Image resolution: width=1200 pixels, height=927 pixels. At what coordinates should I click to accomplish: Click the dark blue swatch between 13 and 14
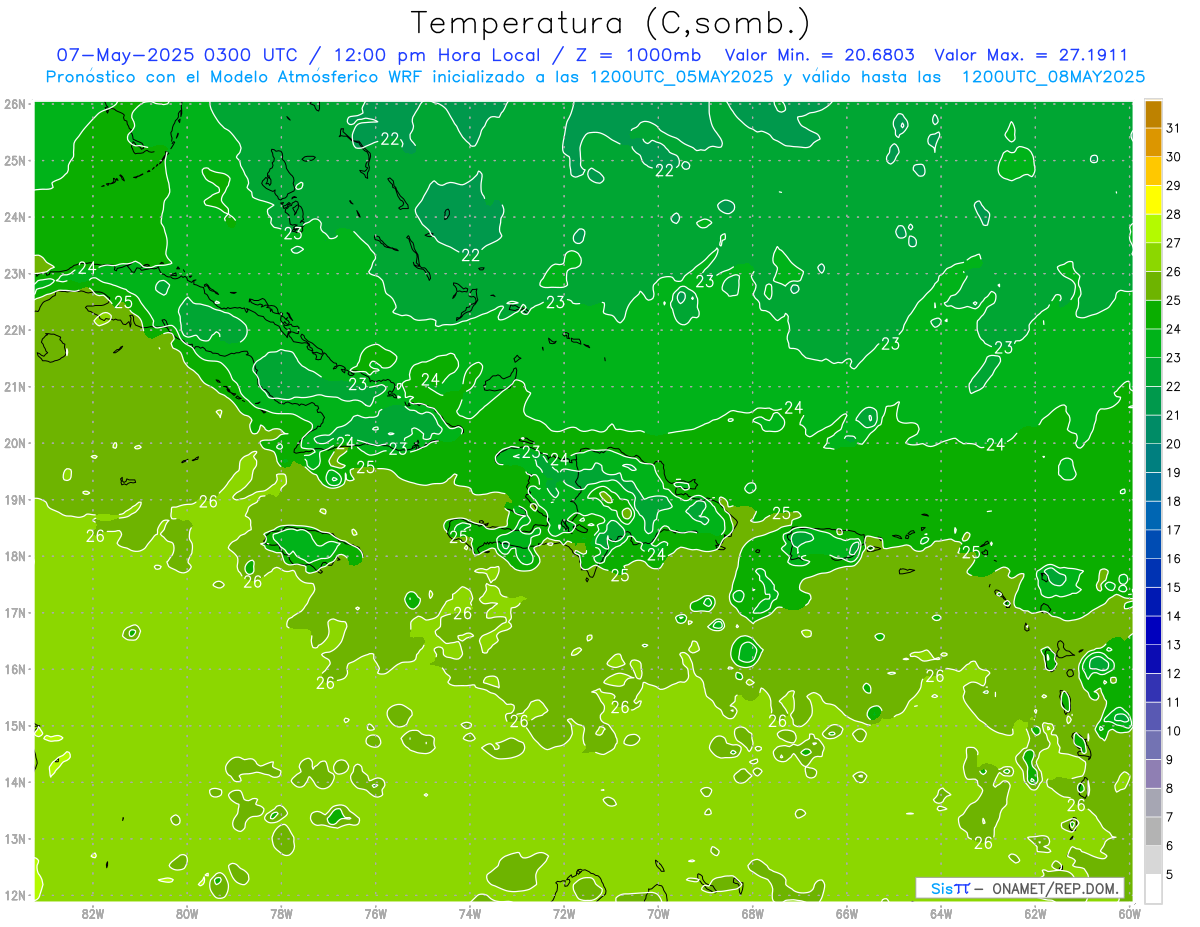pos(1153,630)
